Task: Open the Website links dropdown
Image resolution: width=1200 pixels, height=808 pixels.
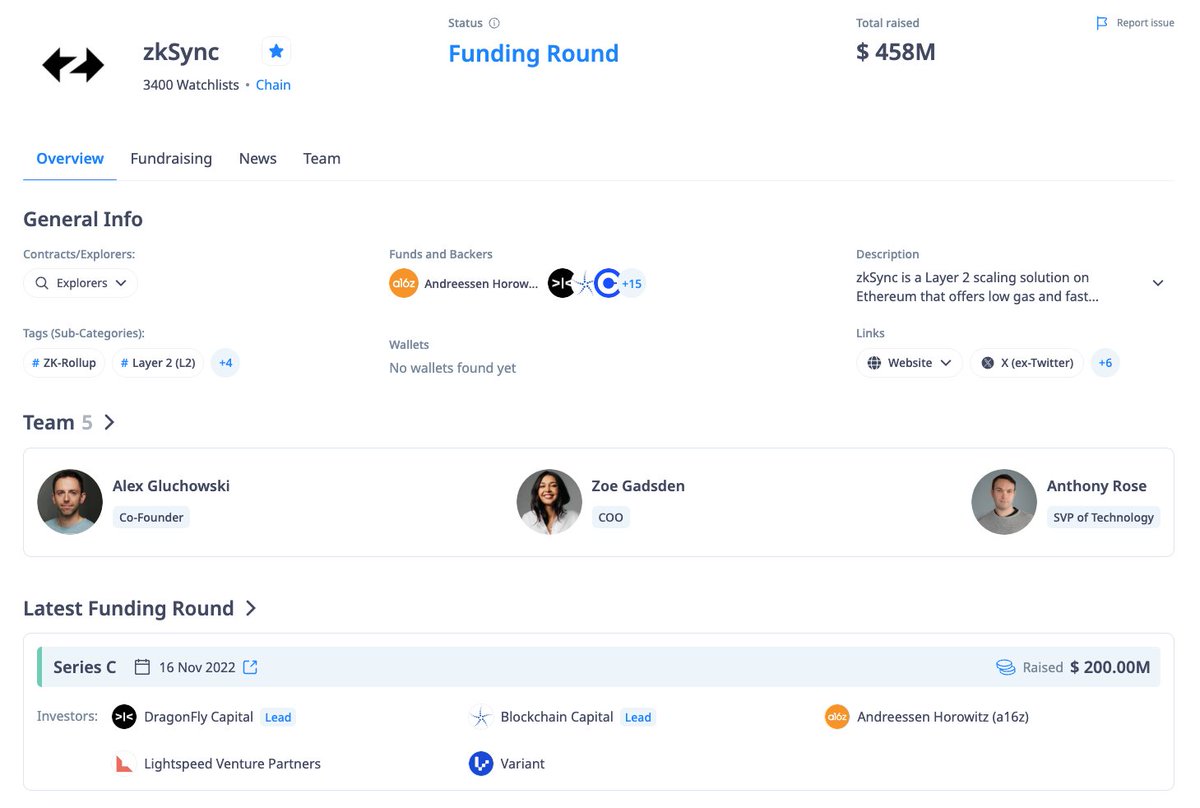Action: click(910, 363)
